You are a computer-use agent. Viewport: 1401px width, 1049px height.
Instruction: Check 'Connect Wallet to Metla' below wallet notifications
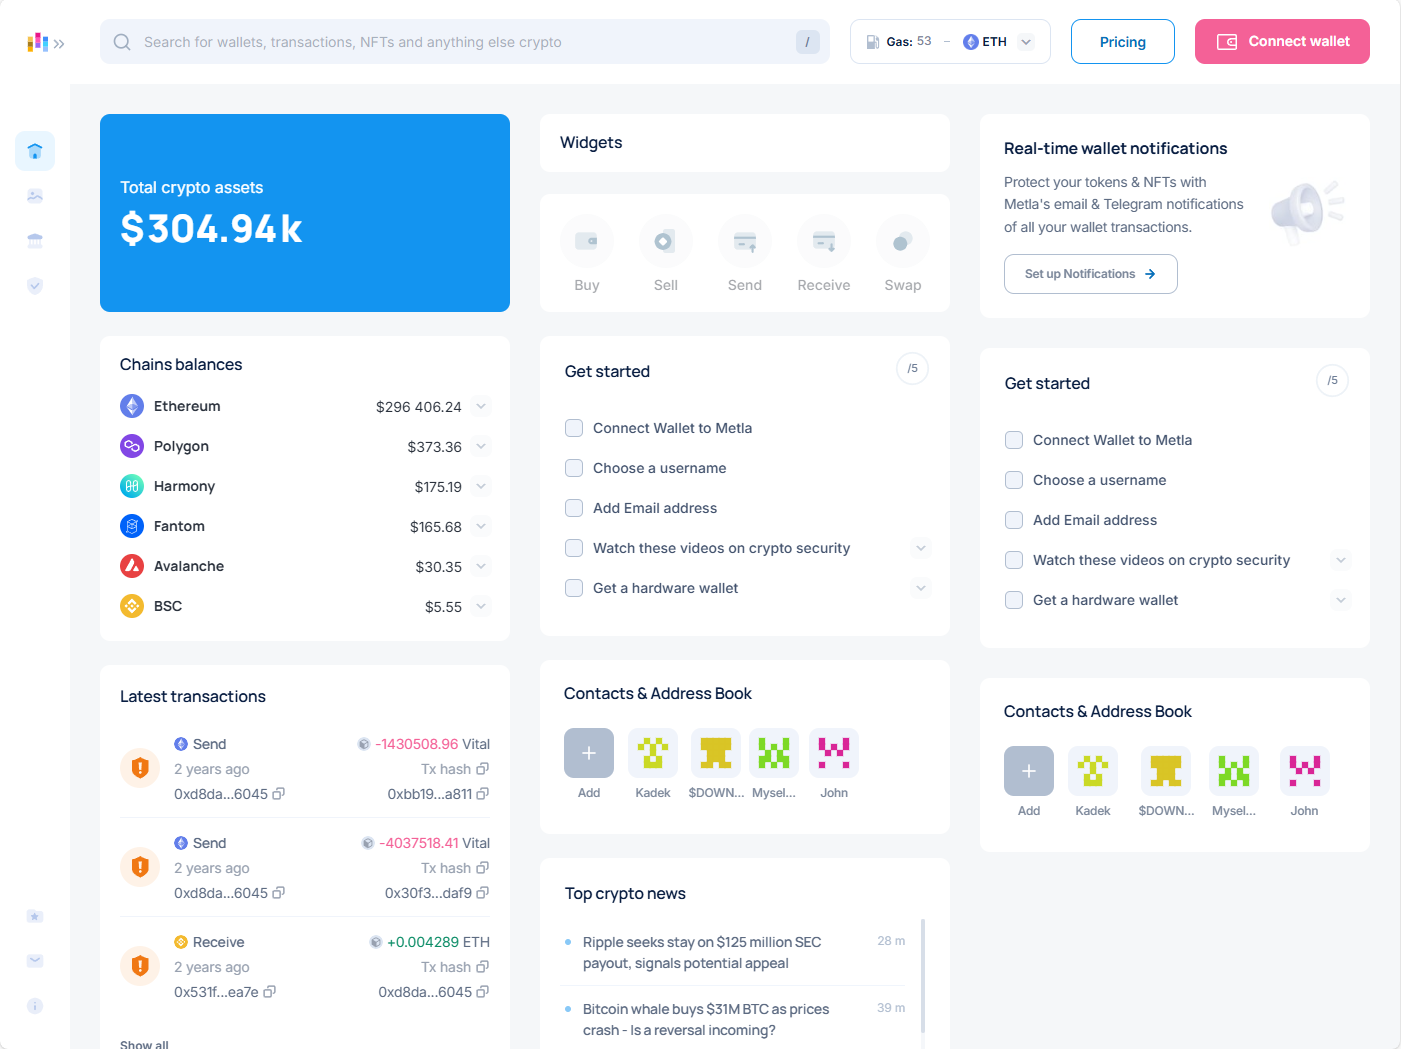point(1014,440)
